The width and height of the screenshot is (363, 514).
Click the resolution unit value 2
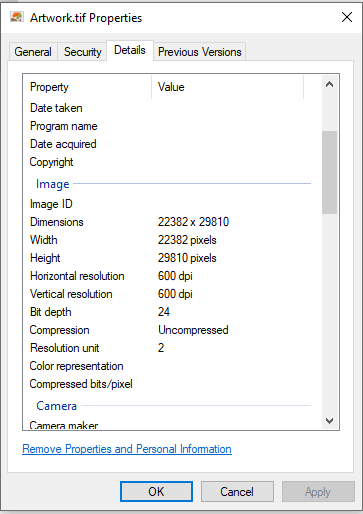(161, 348)
